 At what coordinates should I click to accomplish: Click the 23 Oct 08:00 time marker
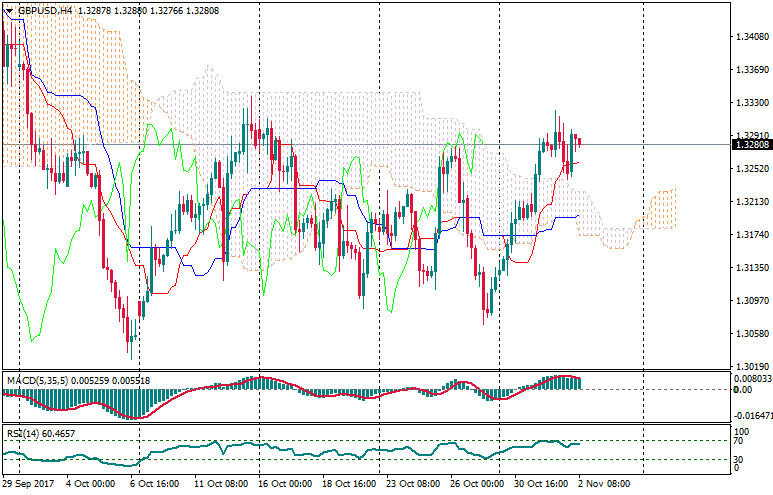(x=413, y=483)
